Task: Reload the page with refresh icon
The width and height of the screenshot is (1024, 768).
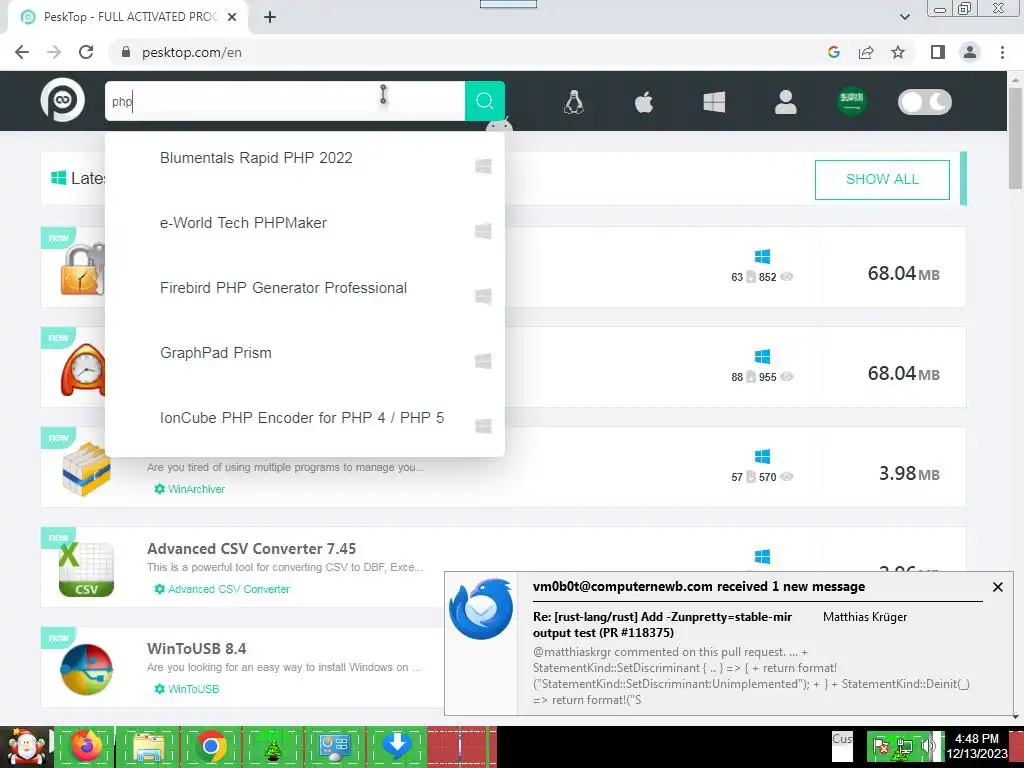Action: coord(86,52)
